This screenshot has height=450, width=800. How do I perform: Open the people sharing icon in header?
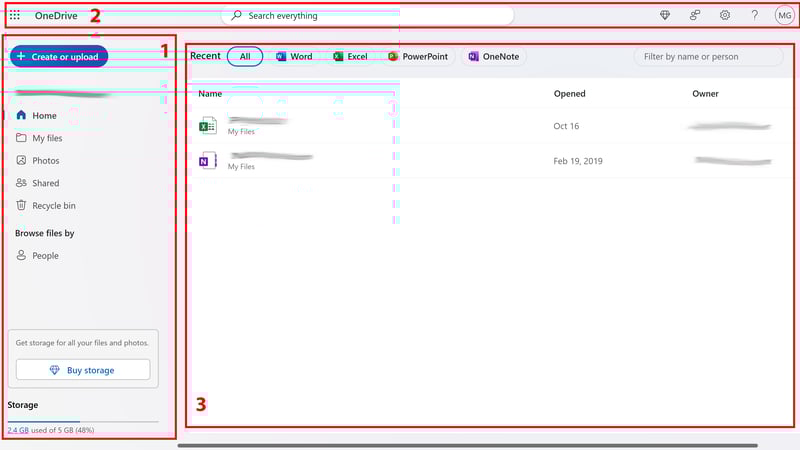[694, 15]
